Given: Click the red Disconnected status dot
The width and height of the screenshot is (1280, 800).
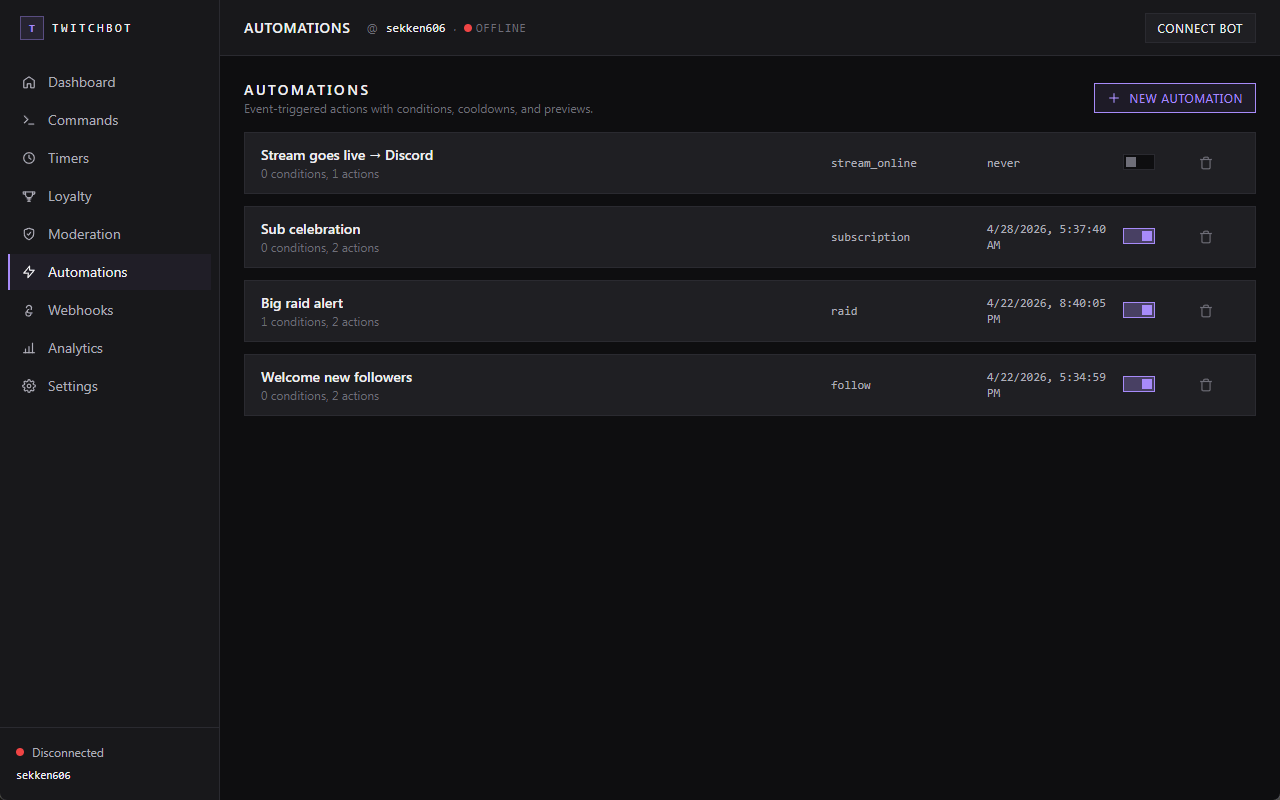Looking at the screenshot, I should (20, 752).
